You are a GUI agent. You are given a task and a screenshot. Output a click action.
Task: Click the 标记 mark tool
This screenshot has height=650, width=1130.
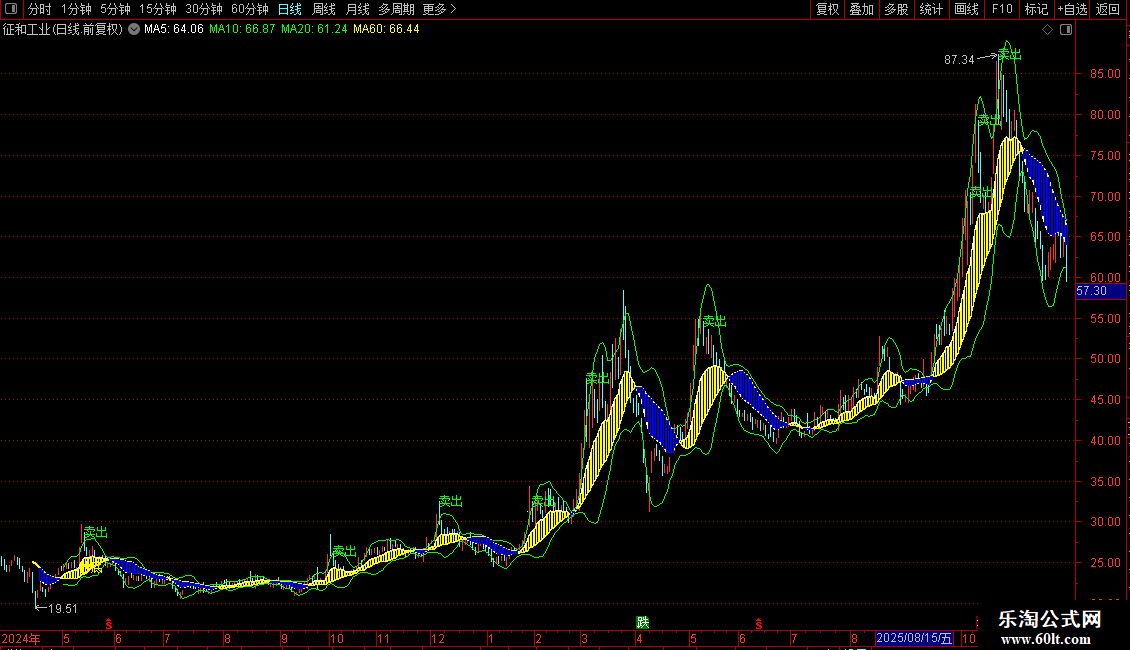[1036, 9]
